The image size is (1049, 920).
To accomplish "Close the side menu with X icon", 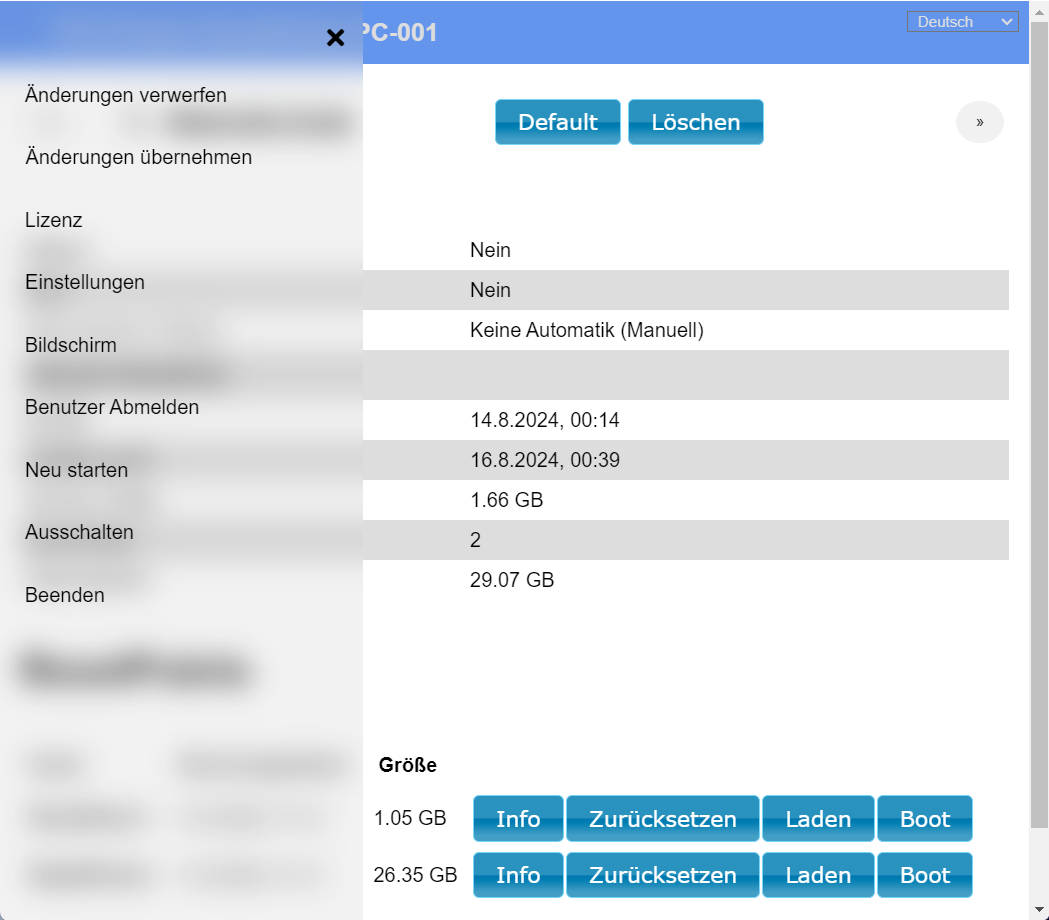I will (x=335, y=38).
